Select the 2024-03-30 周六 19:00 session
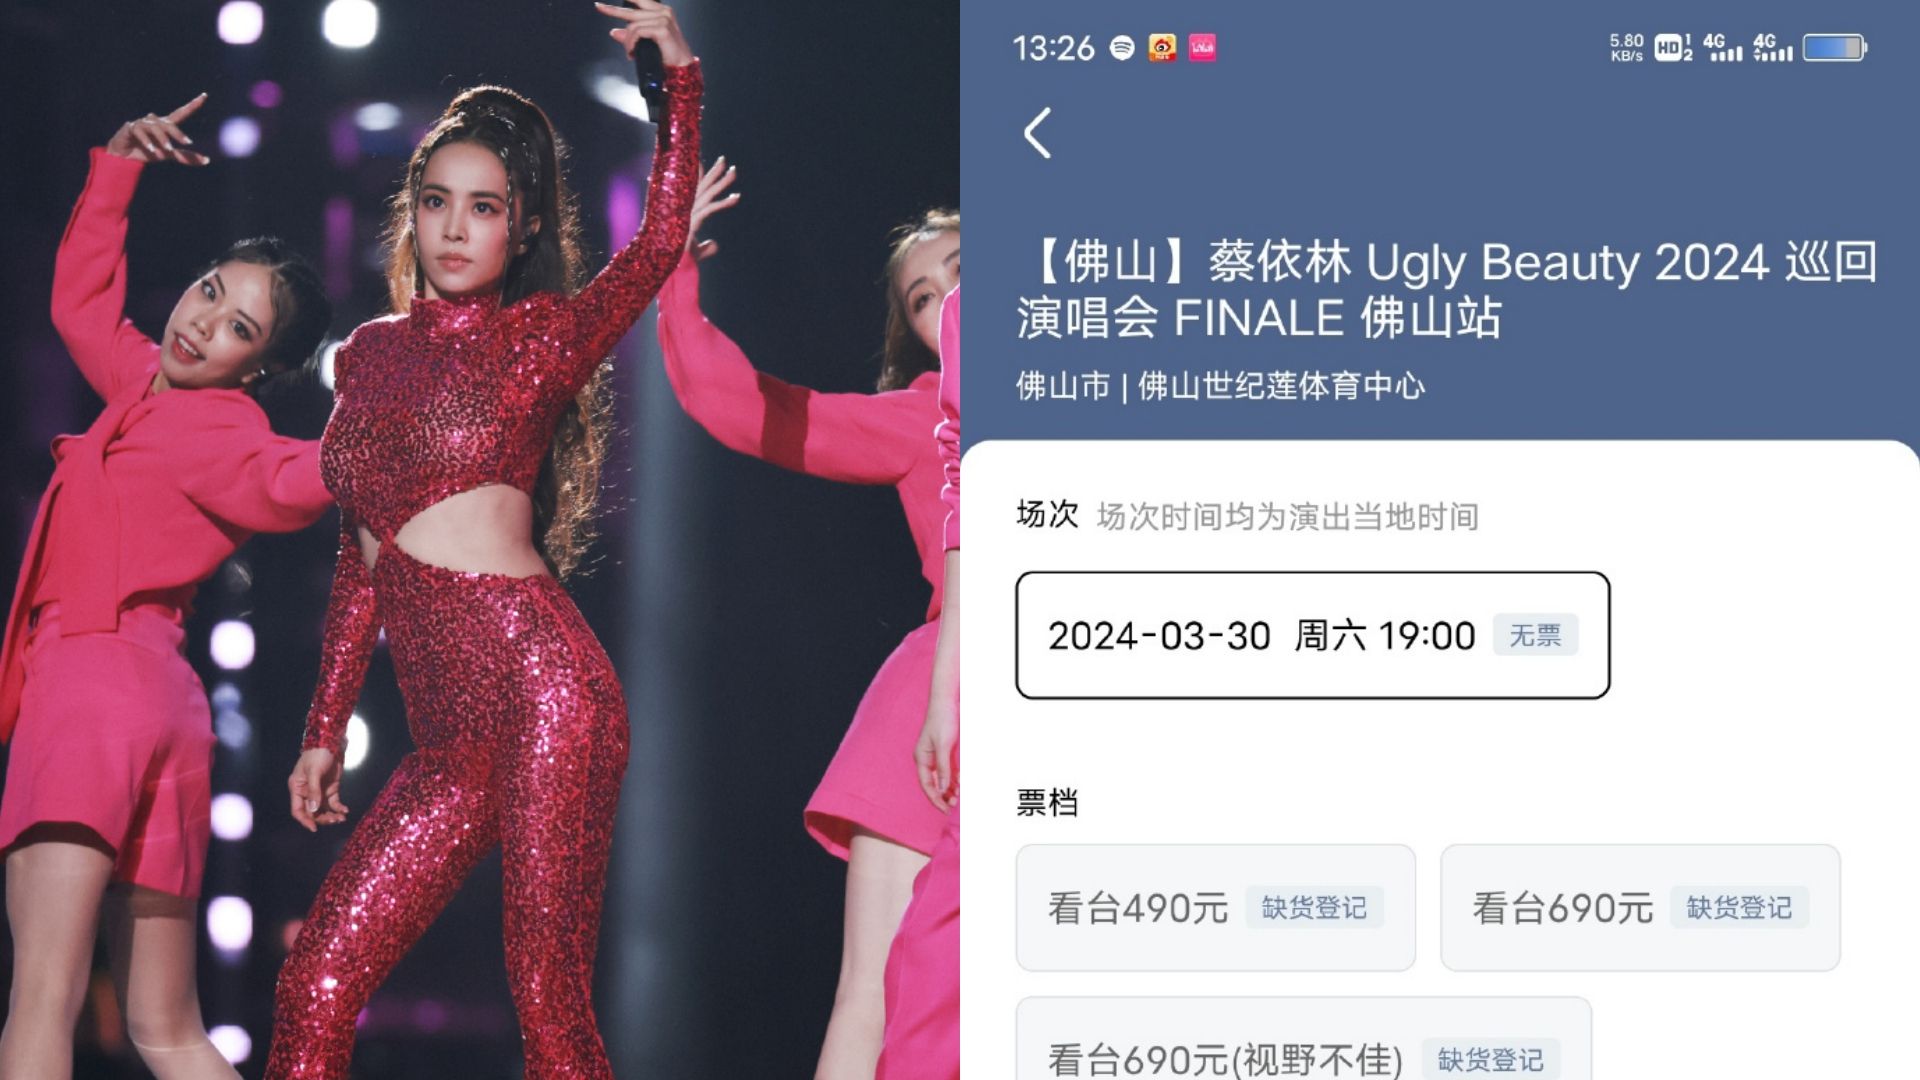The width and height of the screenshot is (1920, 1080). pyautogui.click(x=1313, y=635)
